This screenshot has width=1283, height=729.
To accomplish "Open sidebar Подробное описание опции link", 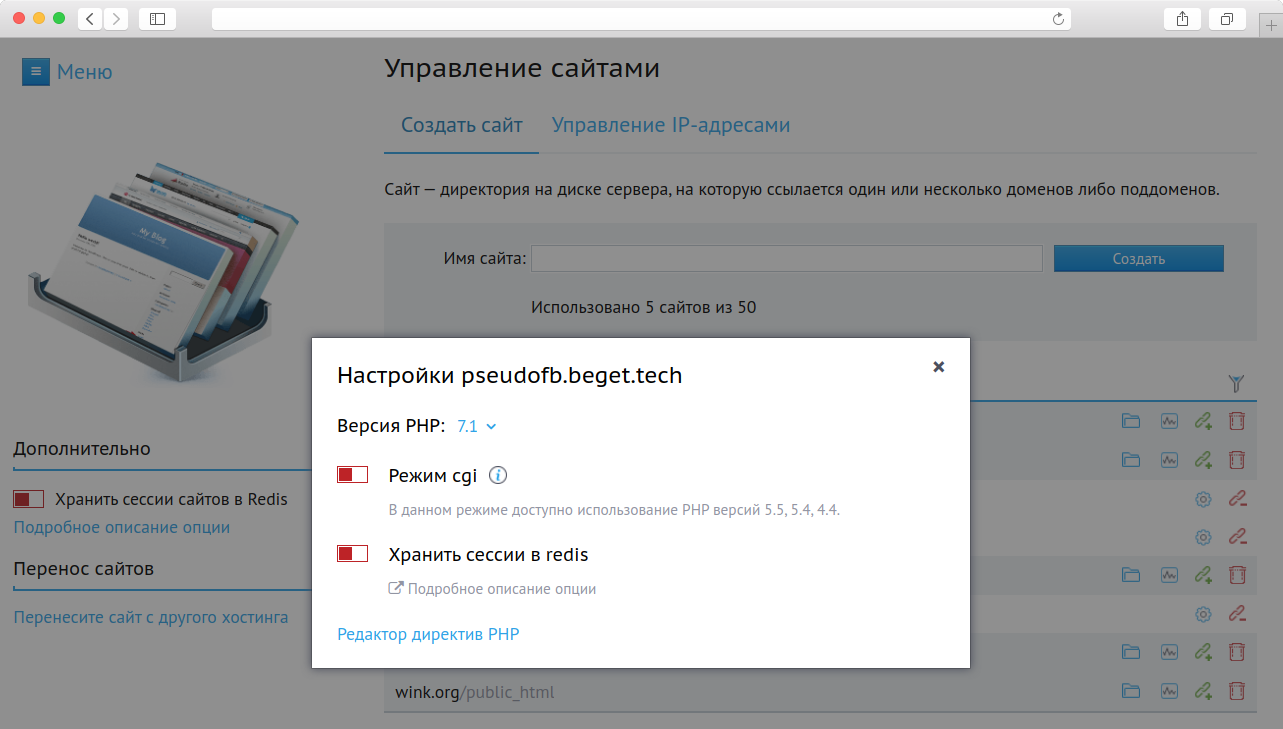I will 122,527.
